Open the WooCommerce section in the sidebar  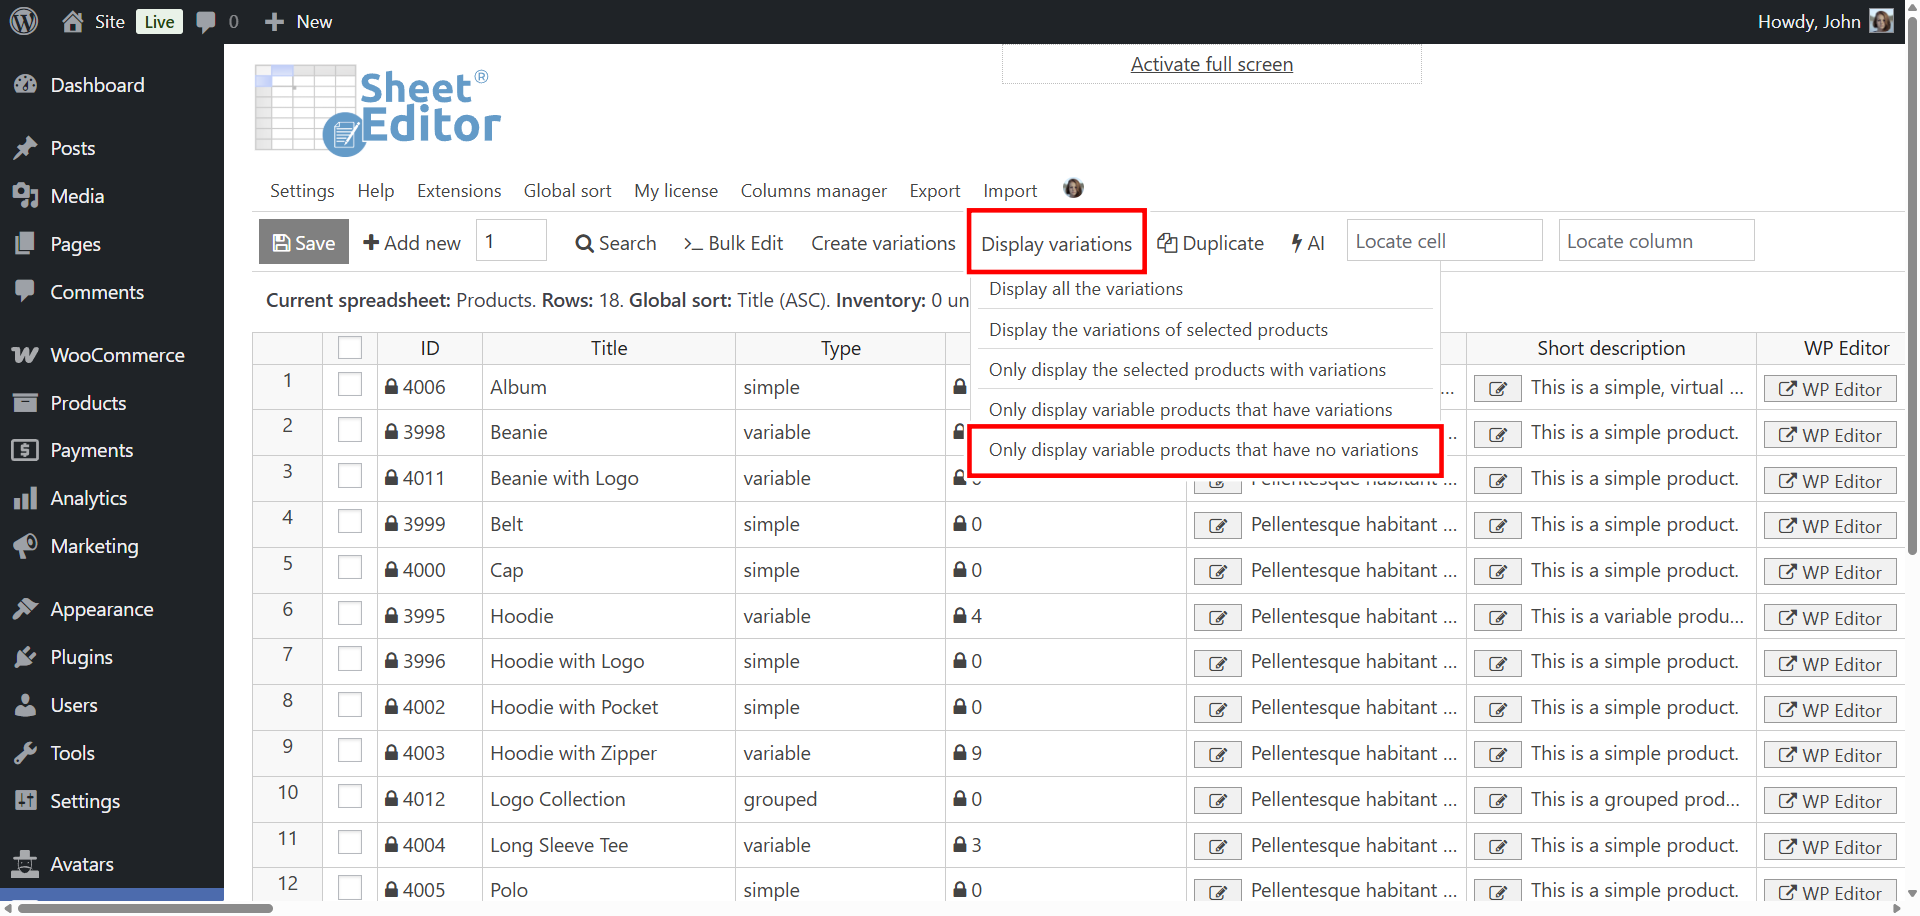click(116, 354)
